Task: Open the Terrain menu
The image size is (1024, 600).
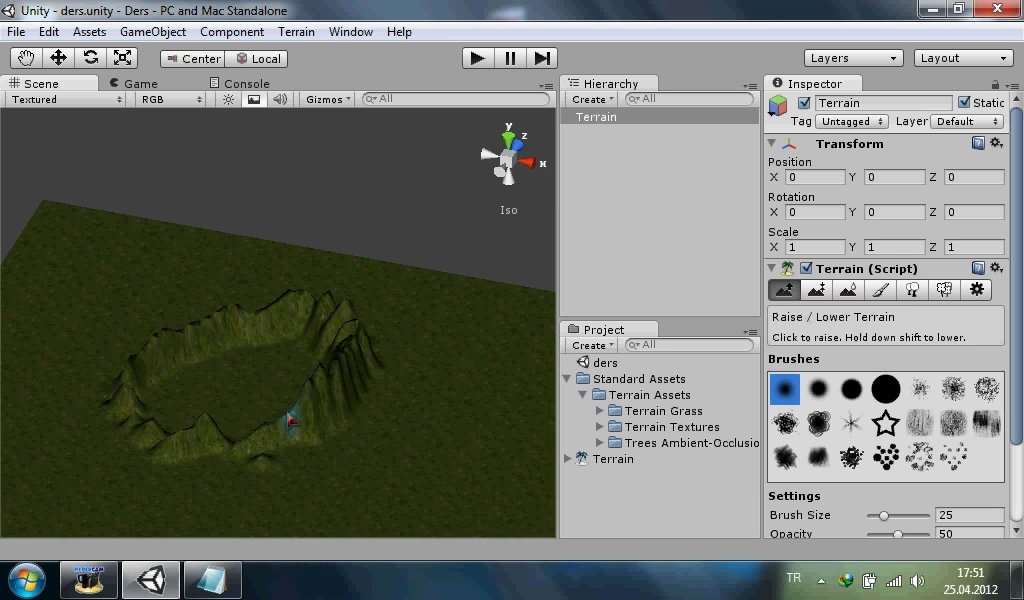Action: (x=296, y=31)
